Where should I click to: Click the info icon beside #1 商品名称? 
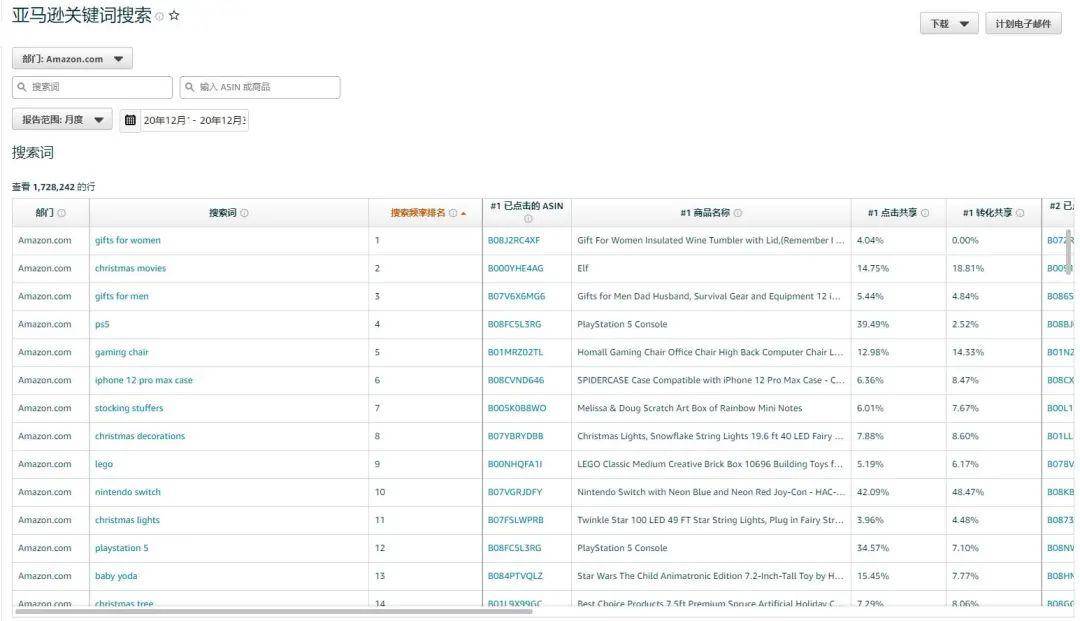point(738,213)
